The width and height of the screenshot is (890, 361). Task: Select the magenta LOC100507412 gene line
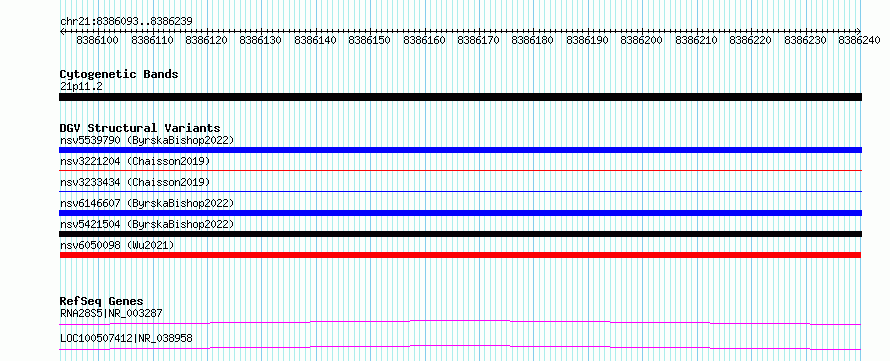click(460, 347)
